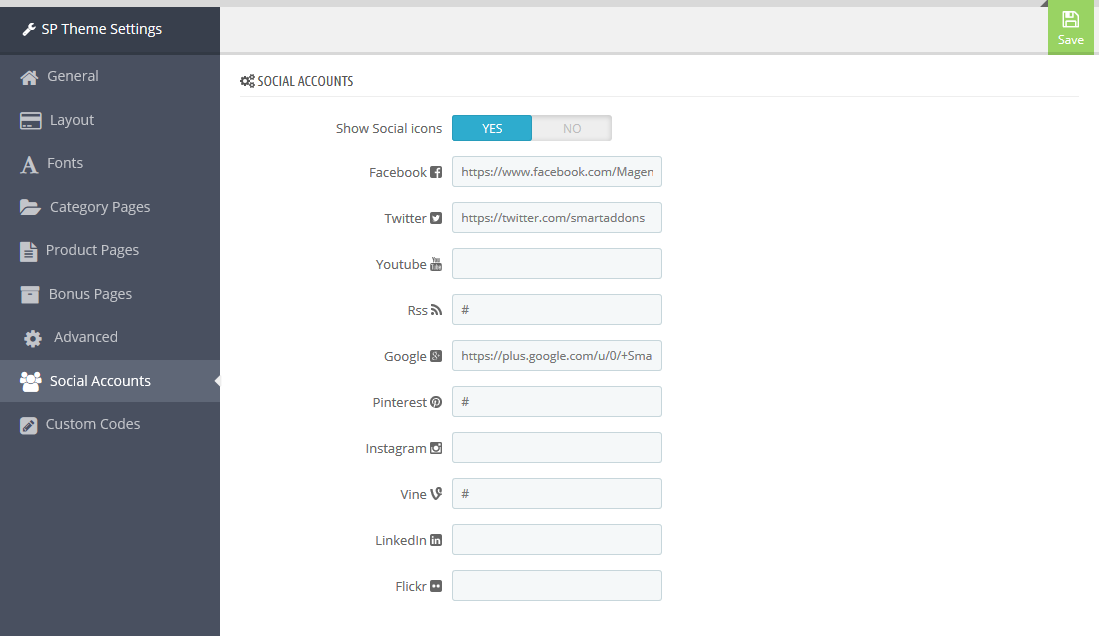Click the Save floppy disk icon
Screen dimensions: 1099x636
pyautogui.click(x=1070, y=19)
